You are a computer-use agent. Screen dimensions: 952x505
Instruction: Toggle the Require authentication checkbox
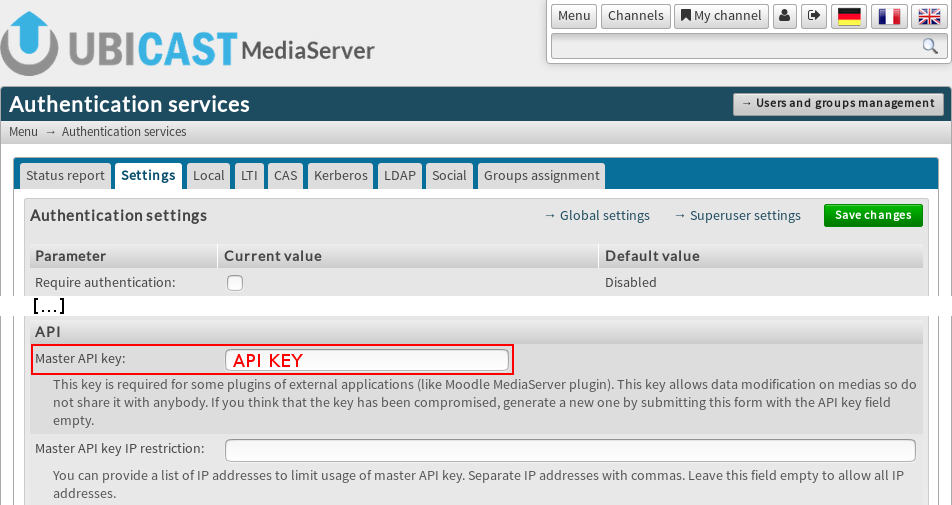click(235, 283)
